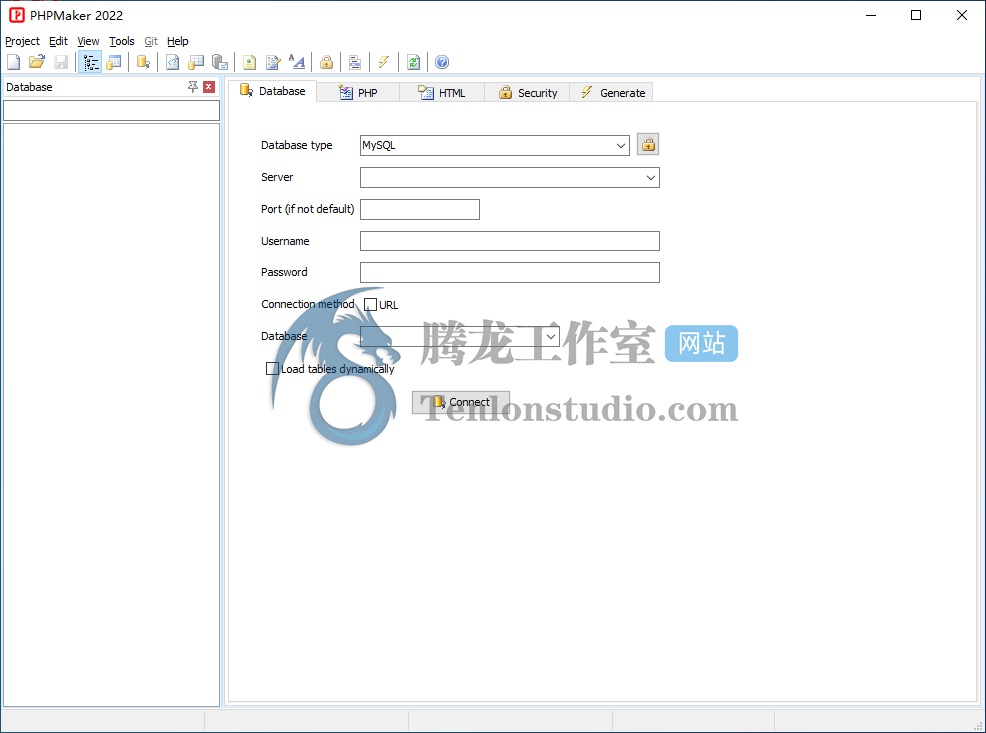
Task: Click the padlock security toolbar icon
Action: coord(326,62)
